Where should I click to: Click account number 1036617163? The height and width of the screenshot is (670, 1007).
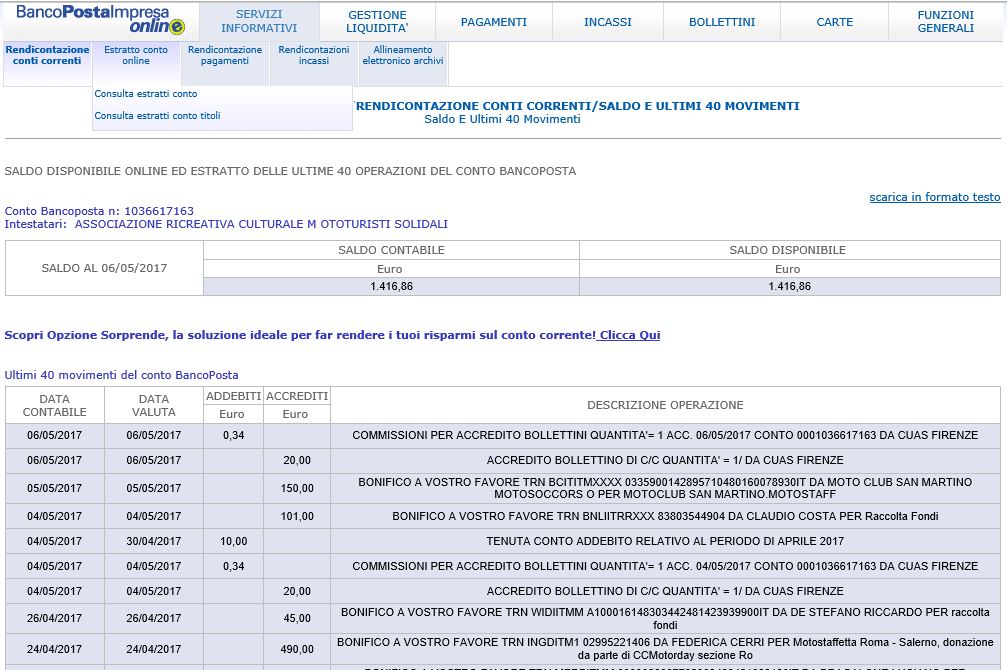[x=159, y=211]
